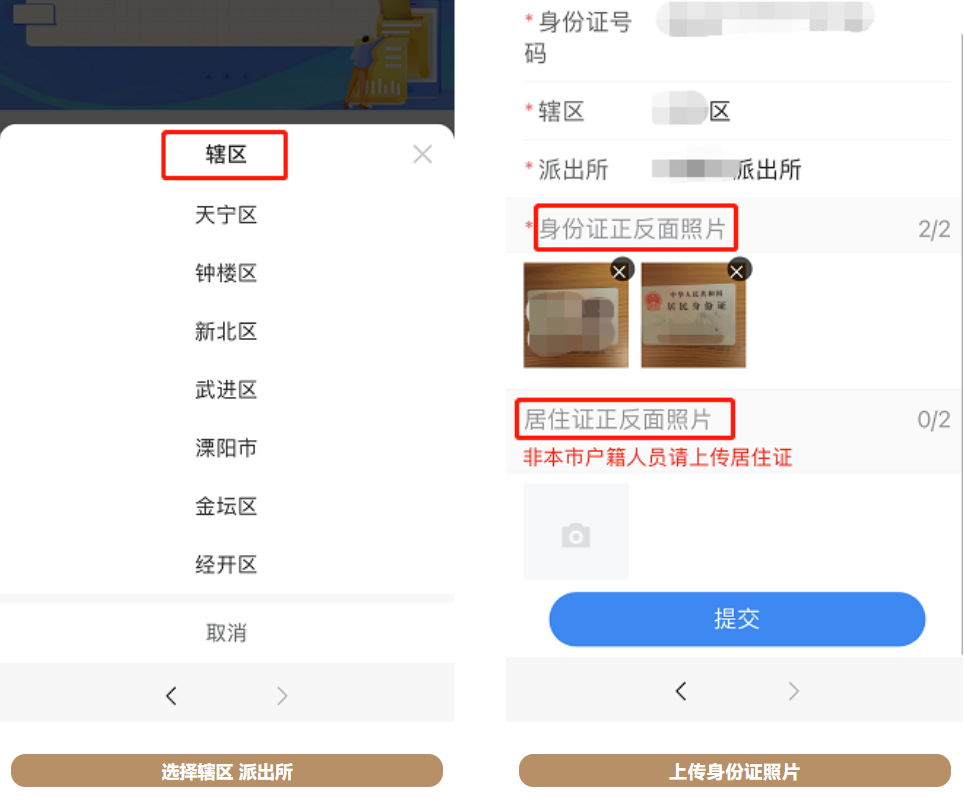964x810 pixels.
Task: Open the 辖区 dropdown field in form
Action: [738, 111]
